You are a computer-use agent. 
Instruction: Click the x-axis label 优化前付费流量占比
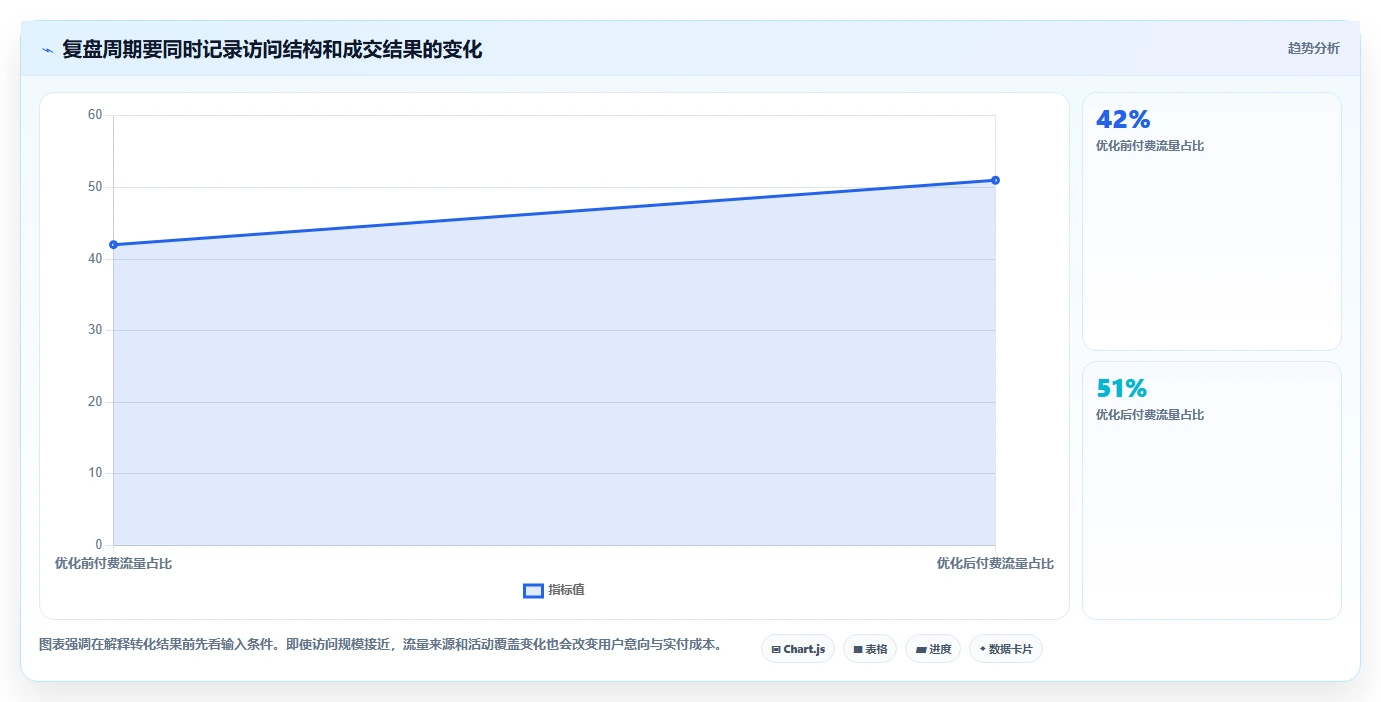113,564
